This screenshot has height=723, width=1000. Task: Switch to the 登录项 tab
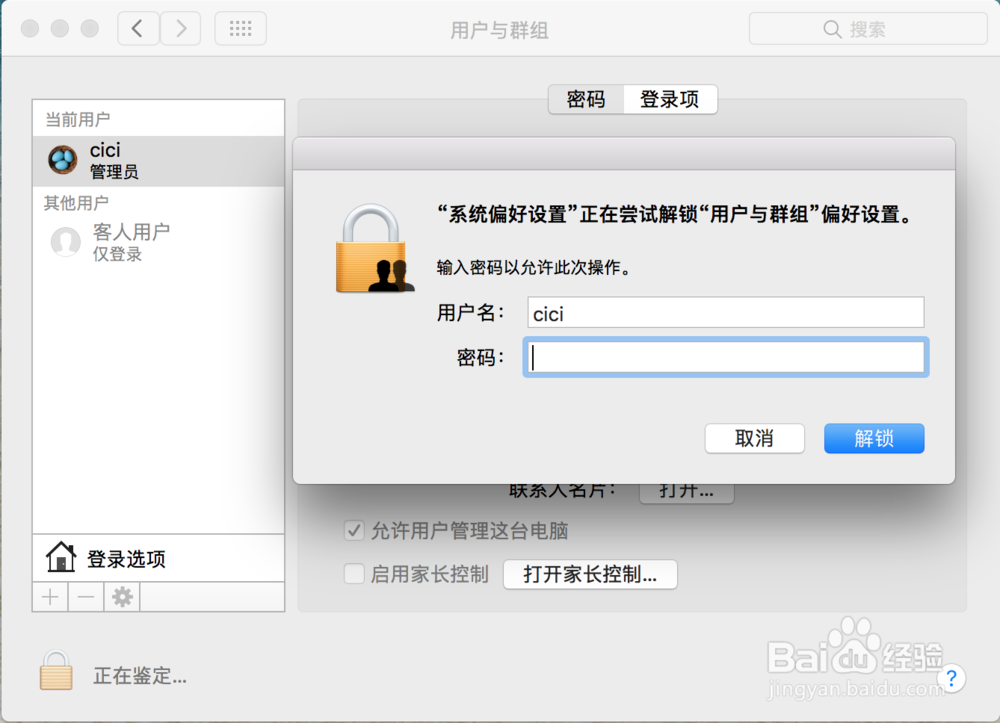click(x=670, y=99)
